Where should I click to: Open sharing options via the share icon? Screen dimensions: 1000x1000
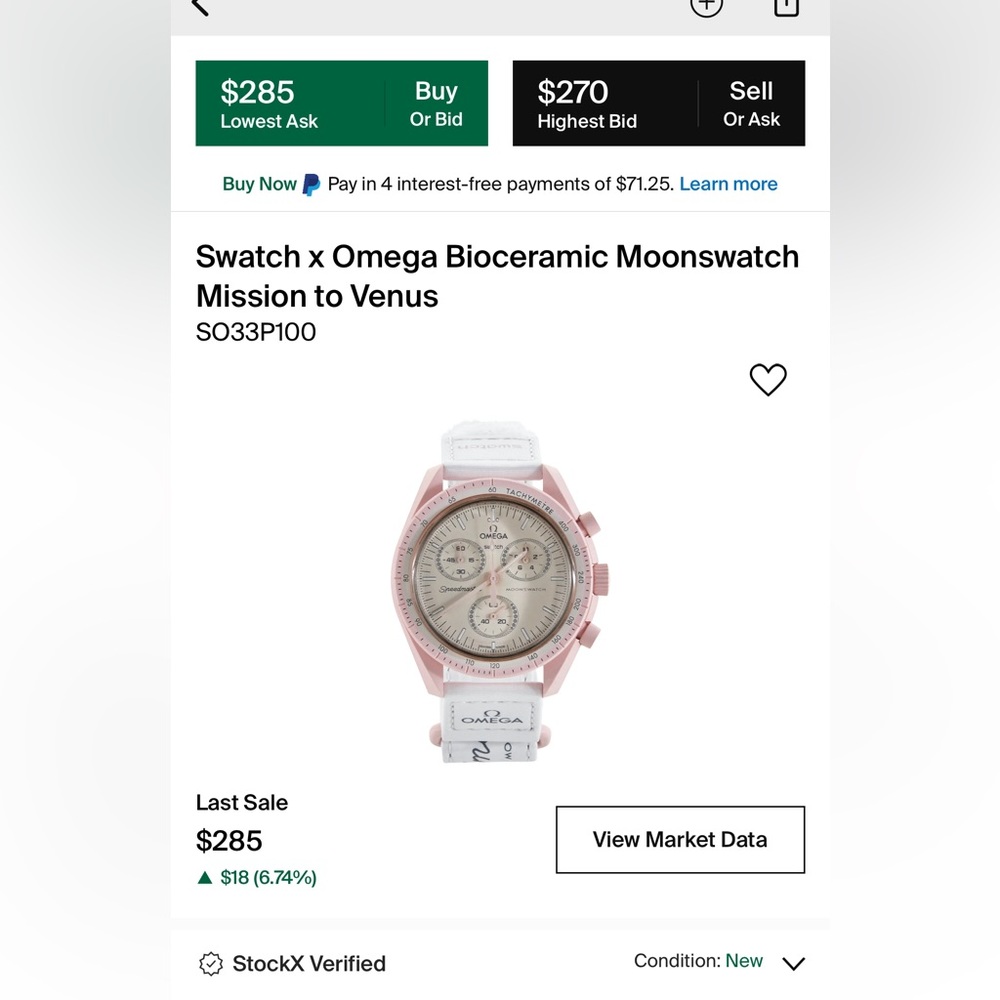coord(786,8)
